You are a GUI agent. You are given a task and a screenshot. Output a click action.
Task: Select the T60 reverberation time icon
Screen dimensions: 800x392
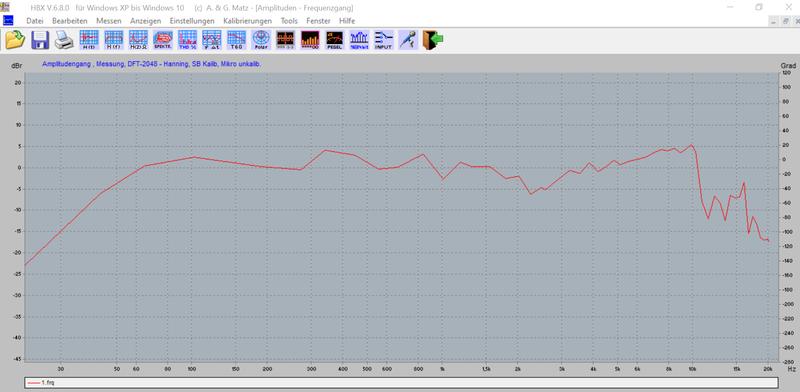236,40
